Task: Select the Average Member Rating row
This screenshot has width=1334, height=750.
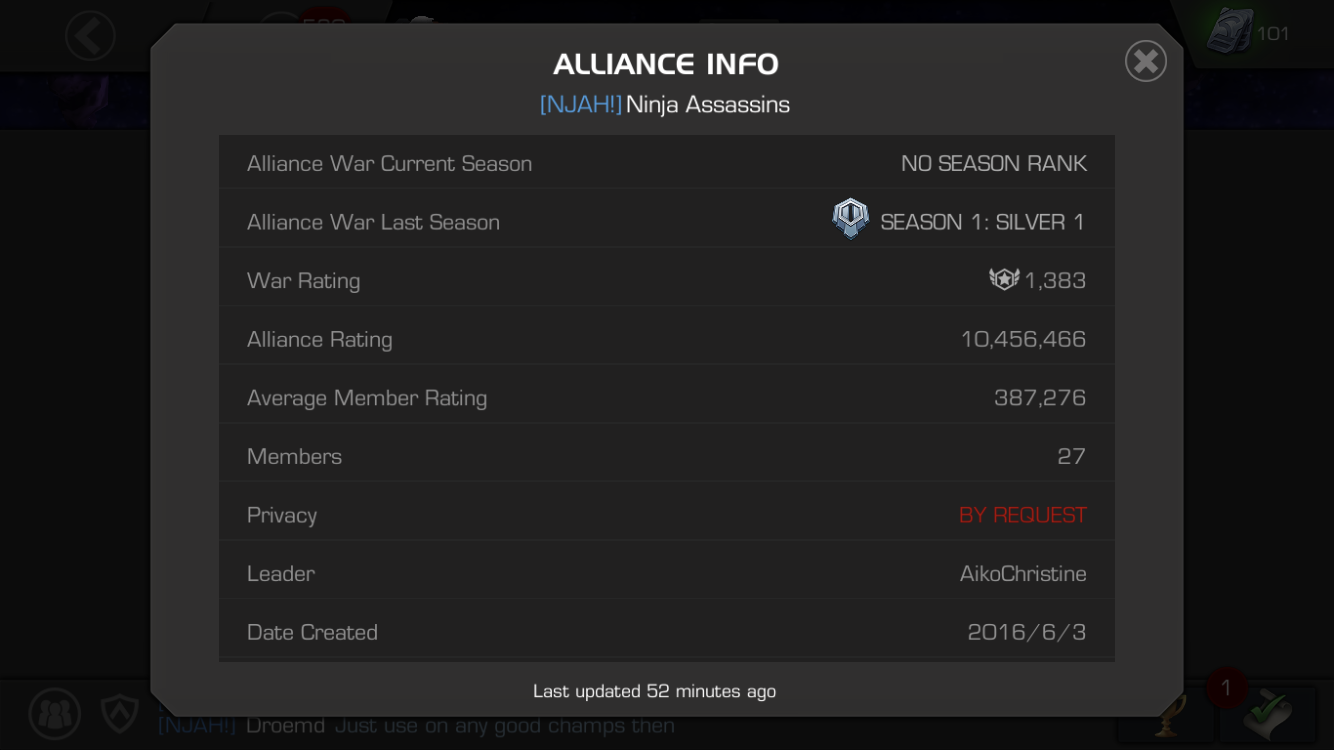Action: (x=667, y=397)
